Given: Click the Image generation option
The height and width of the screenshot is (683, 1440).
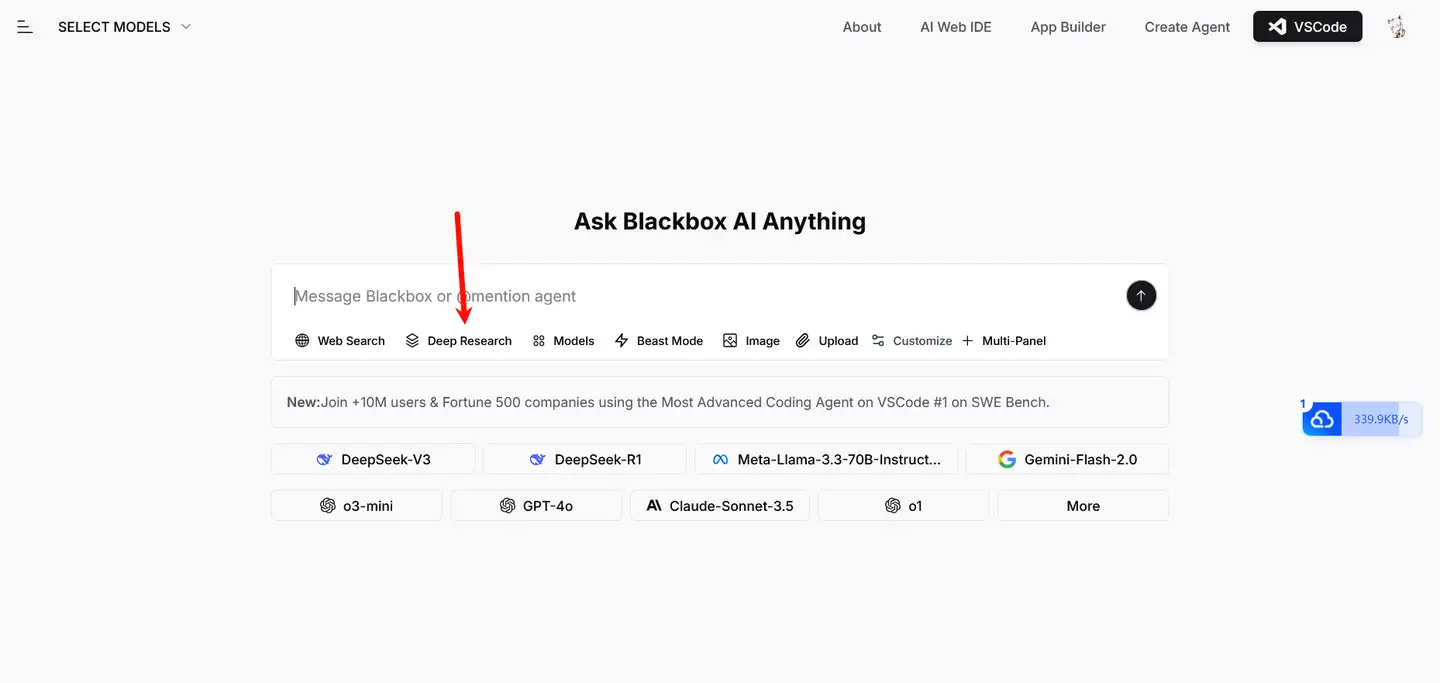Looking at the screenshot, I should pyautogui.click(x=751, y=341).
